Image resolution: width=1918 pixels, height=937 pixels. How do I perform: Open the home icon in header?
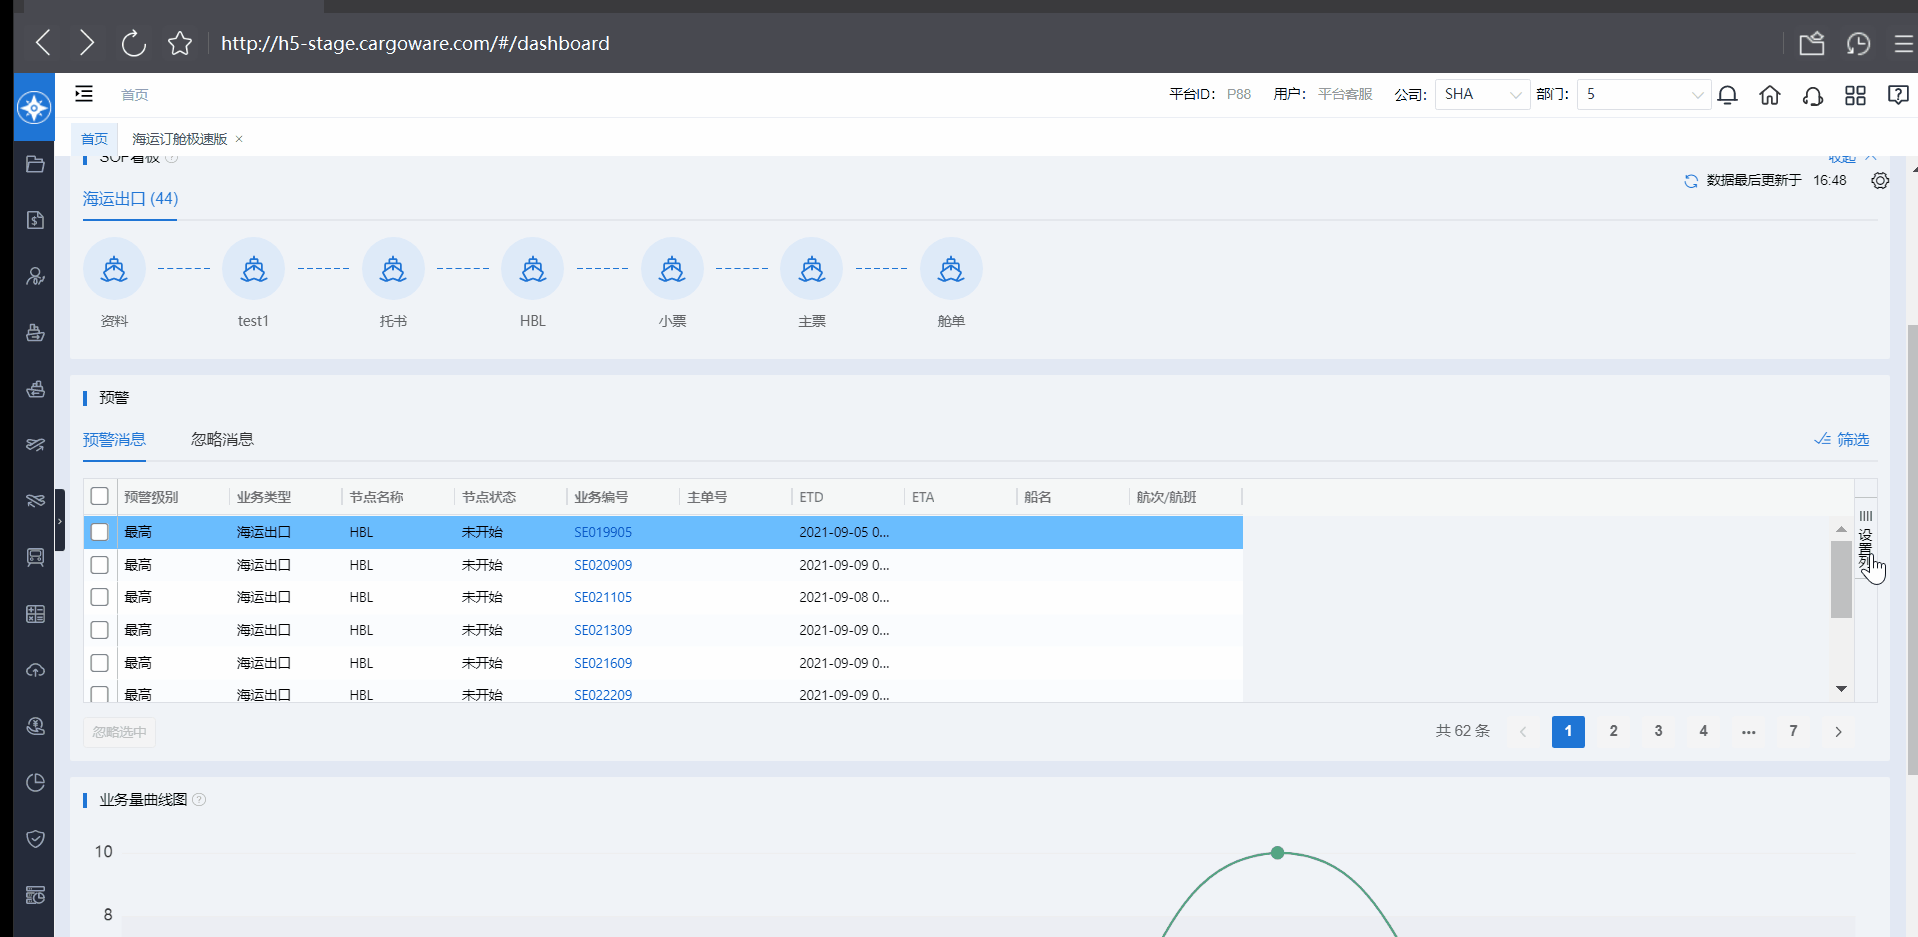[x=1770, y=95]
